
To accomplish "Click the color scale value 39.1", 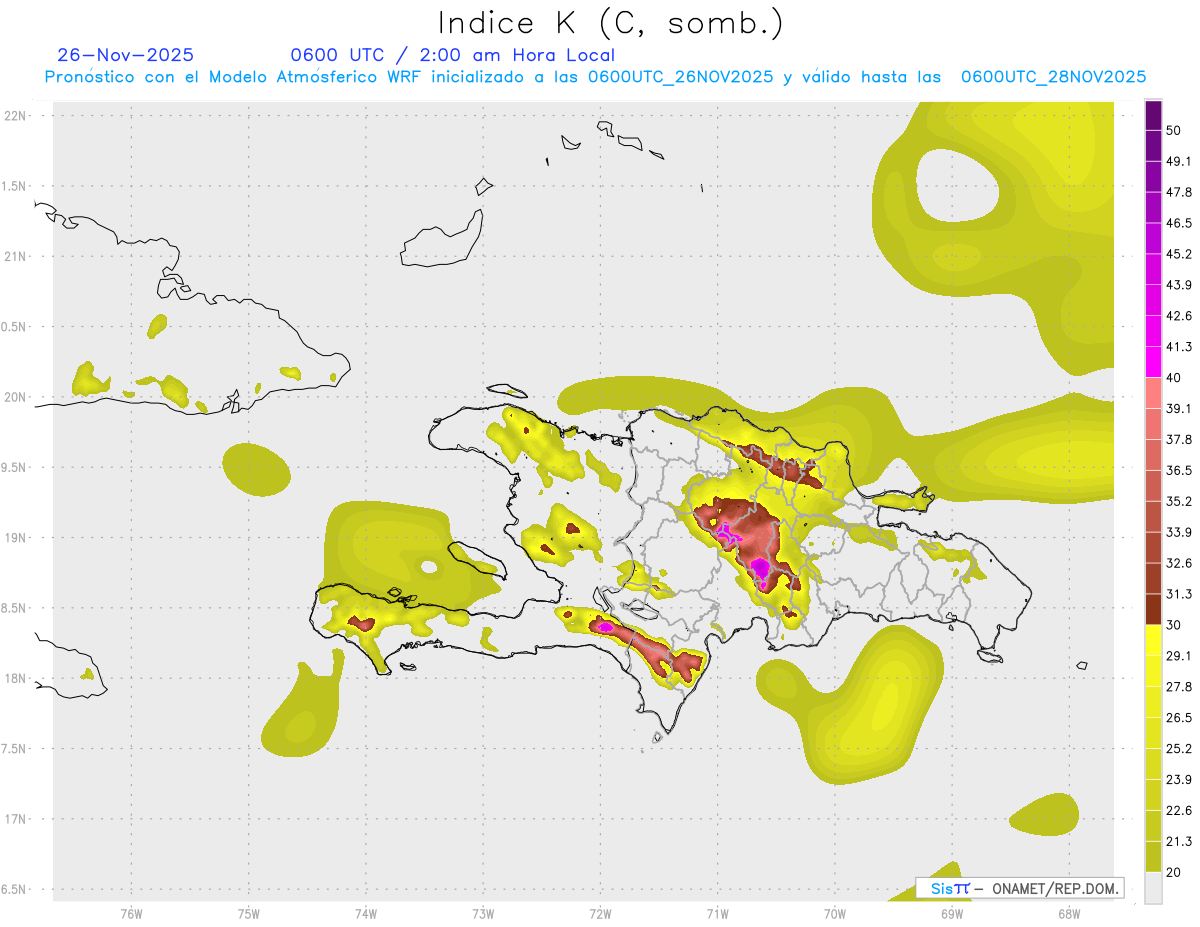I will click(1179, 408).
